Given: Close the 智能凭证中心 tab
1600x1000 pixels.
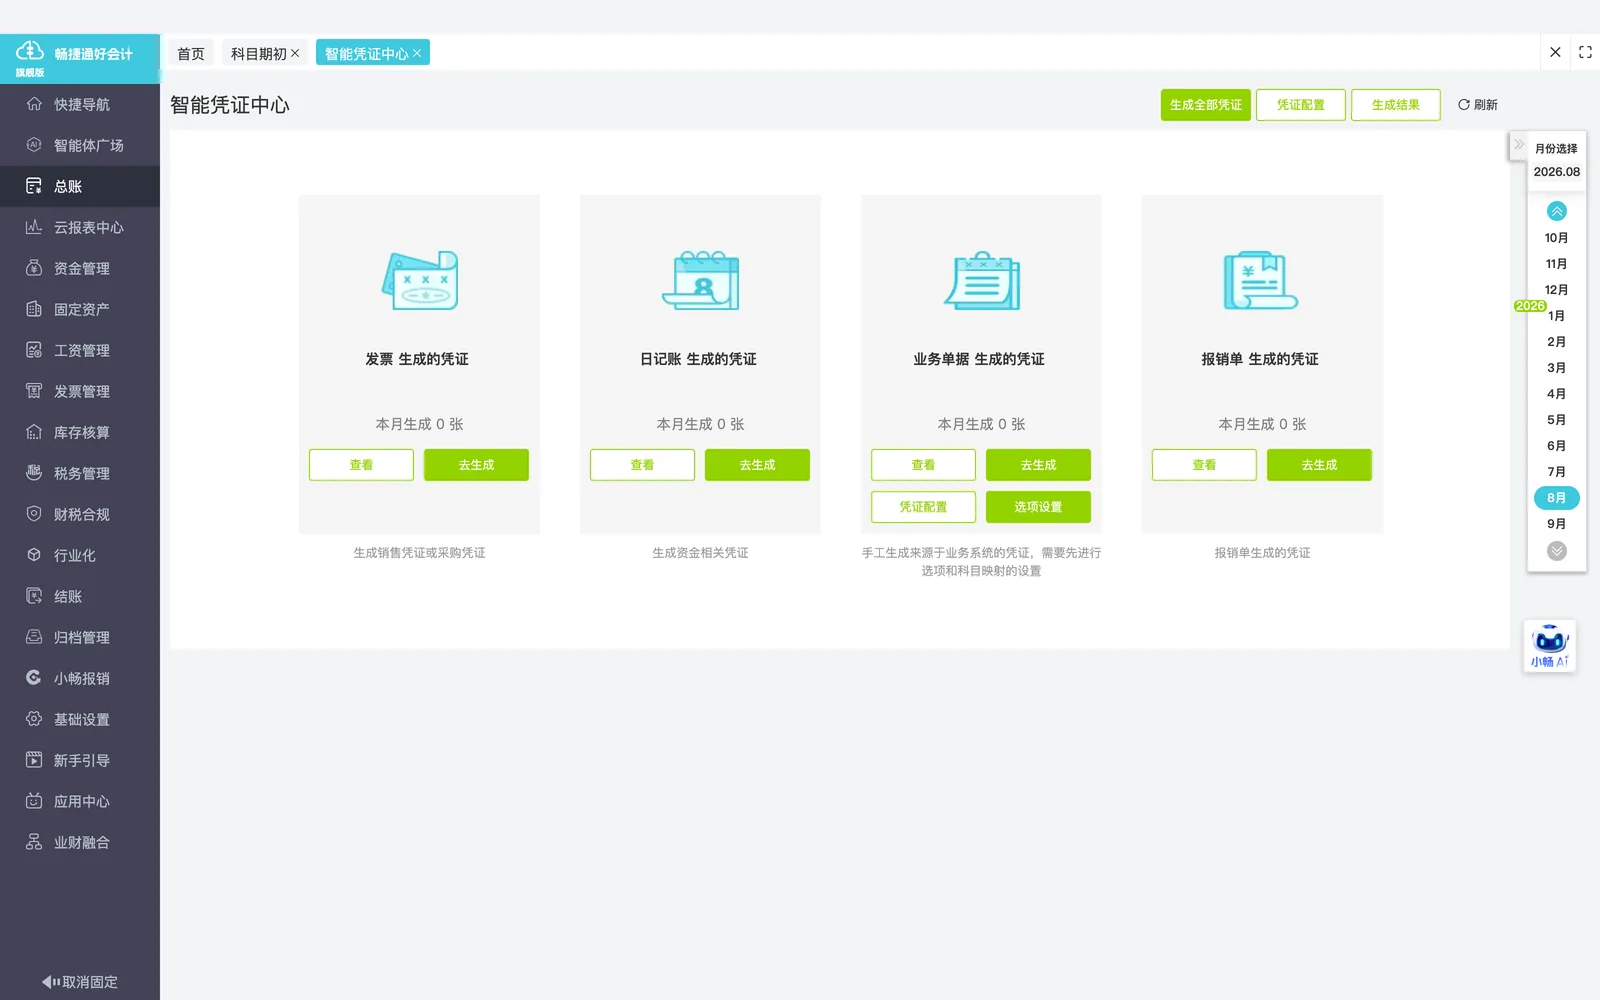Looking at the screenshot, I should point(417,53).
